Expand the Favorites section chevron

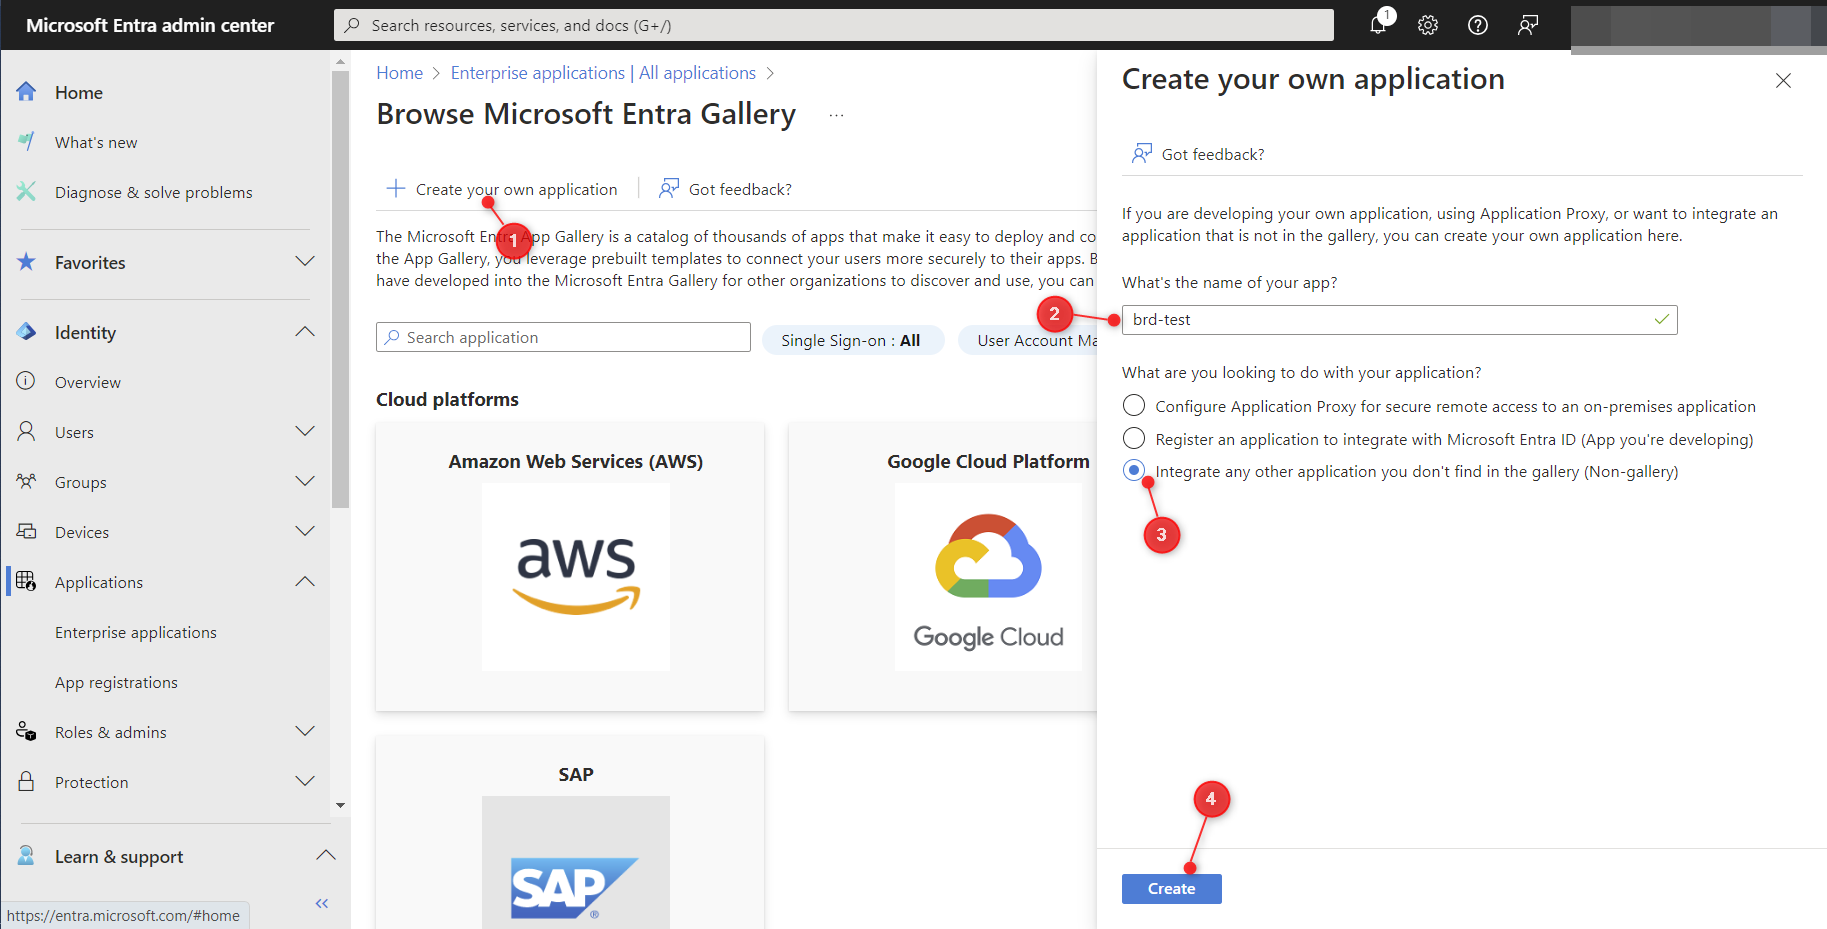pyautogui.click(x=305, y=261)
